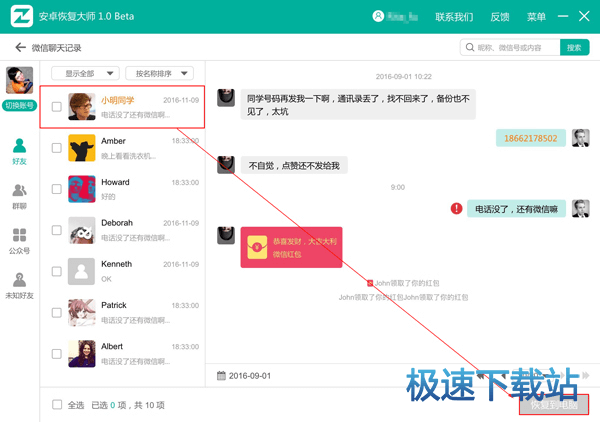Click Albert's avatar photo
Viewport: 600px width, 422px height.
[x=82, y=354]
